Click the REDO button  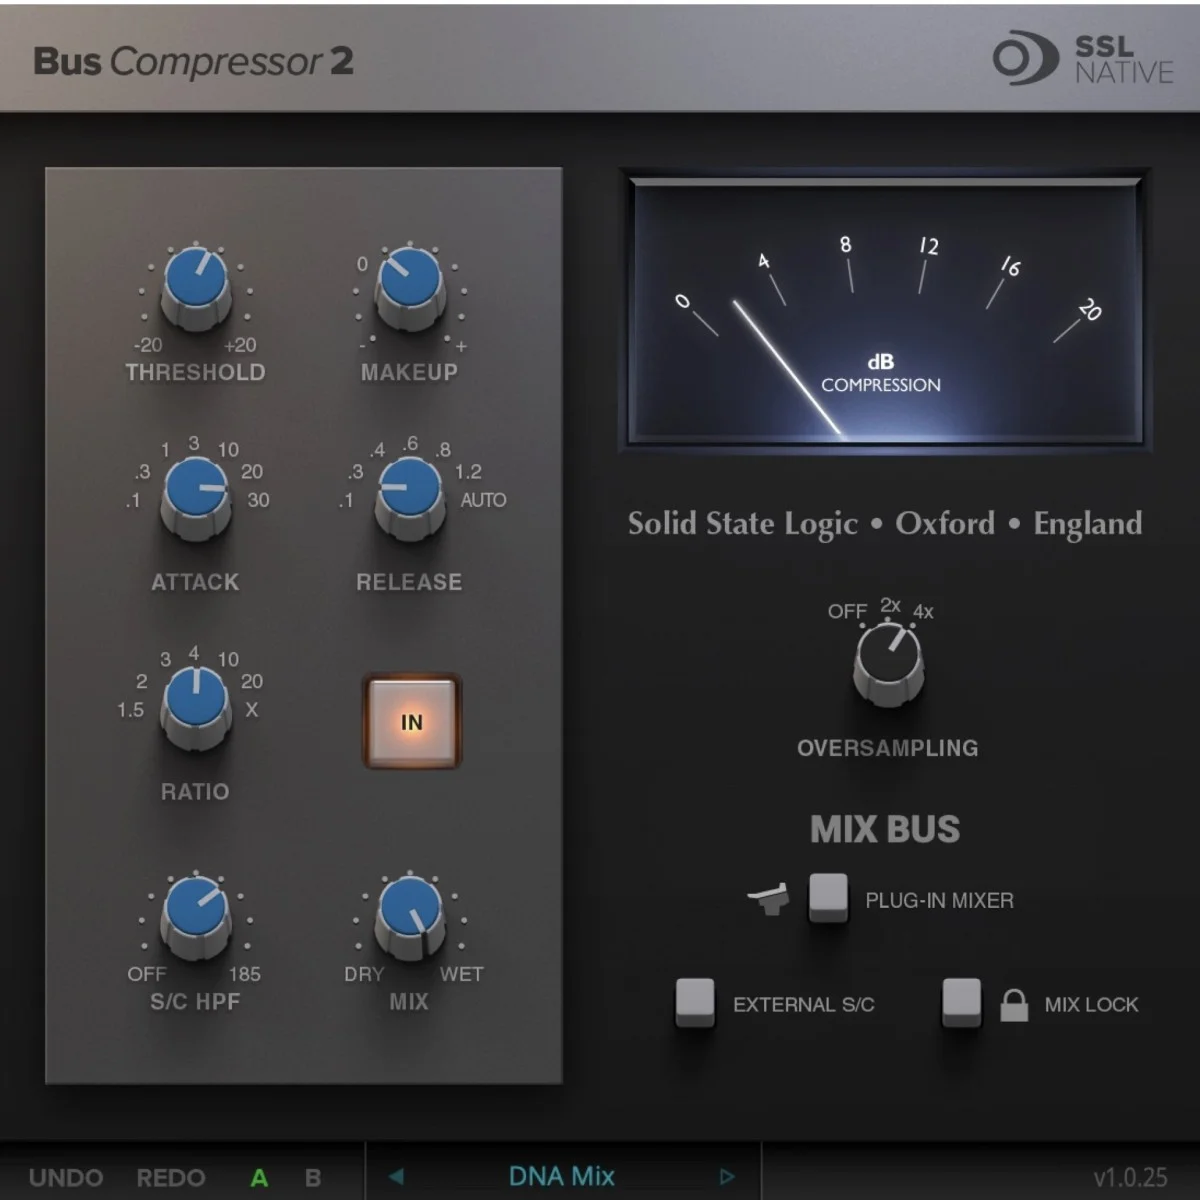pyautogui.click(x=171, y=1177)
